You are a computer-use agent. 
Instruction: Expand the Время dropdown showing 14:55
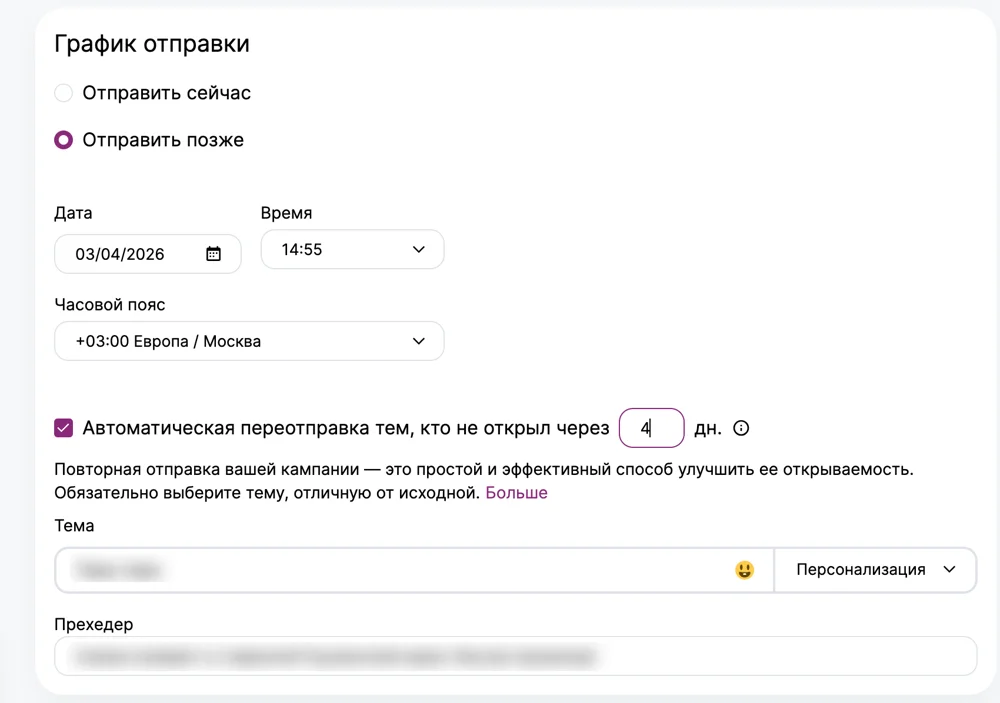pos(352,249)
